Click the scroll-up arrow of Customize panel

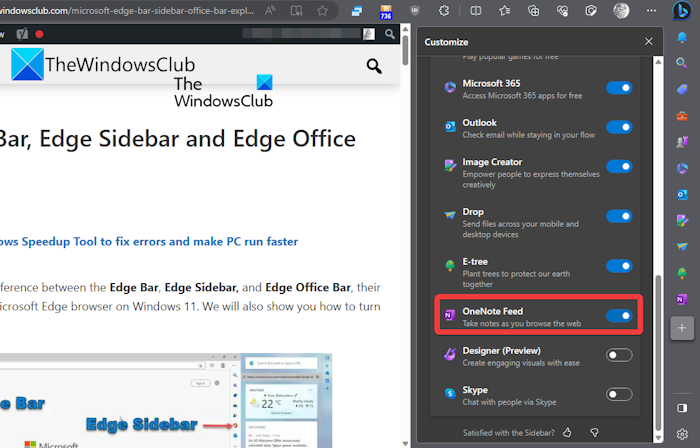658,62
